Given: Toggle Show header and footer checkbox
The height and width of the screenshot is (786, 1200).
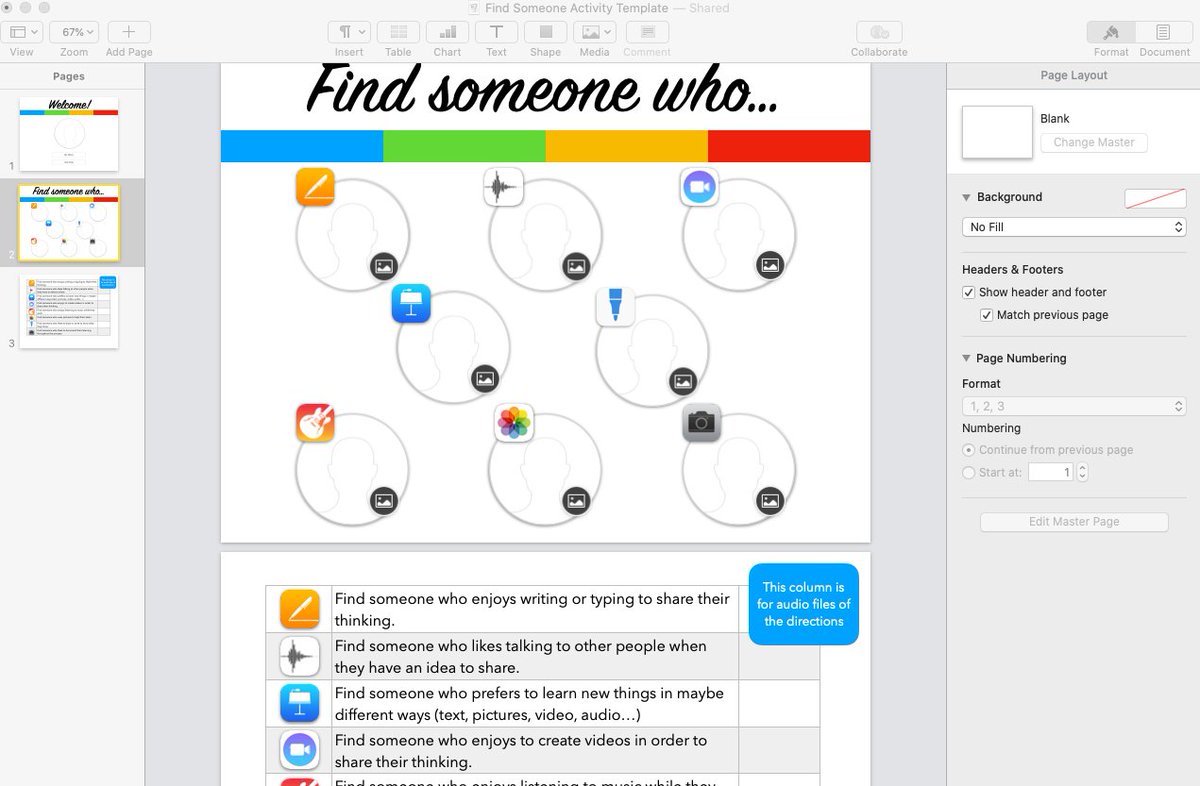Looking at the screenshot, I should click(x=968, y=292).
